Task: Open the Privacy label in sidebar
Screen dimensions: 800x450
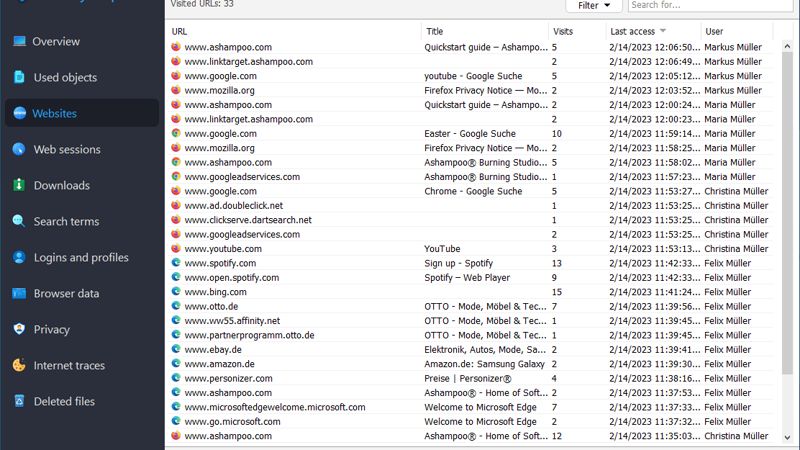Action: pos(52,330)
